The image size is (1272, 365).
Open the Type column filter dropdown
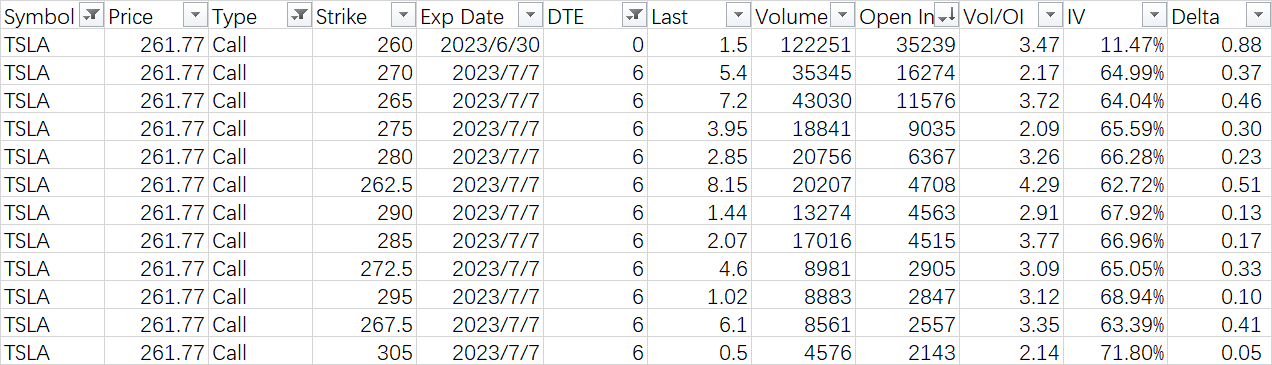(299, 16)
